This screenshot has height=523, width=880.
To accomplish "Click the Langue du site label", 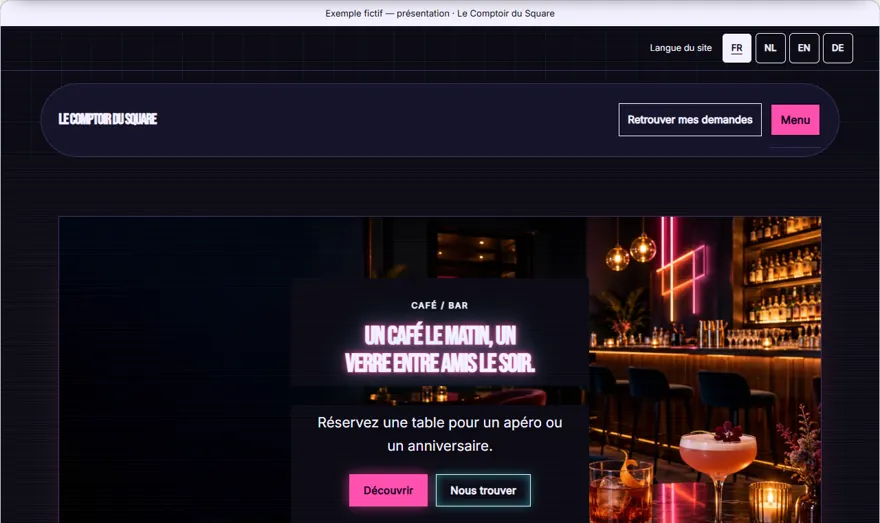I will click(x=680, y=48).
